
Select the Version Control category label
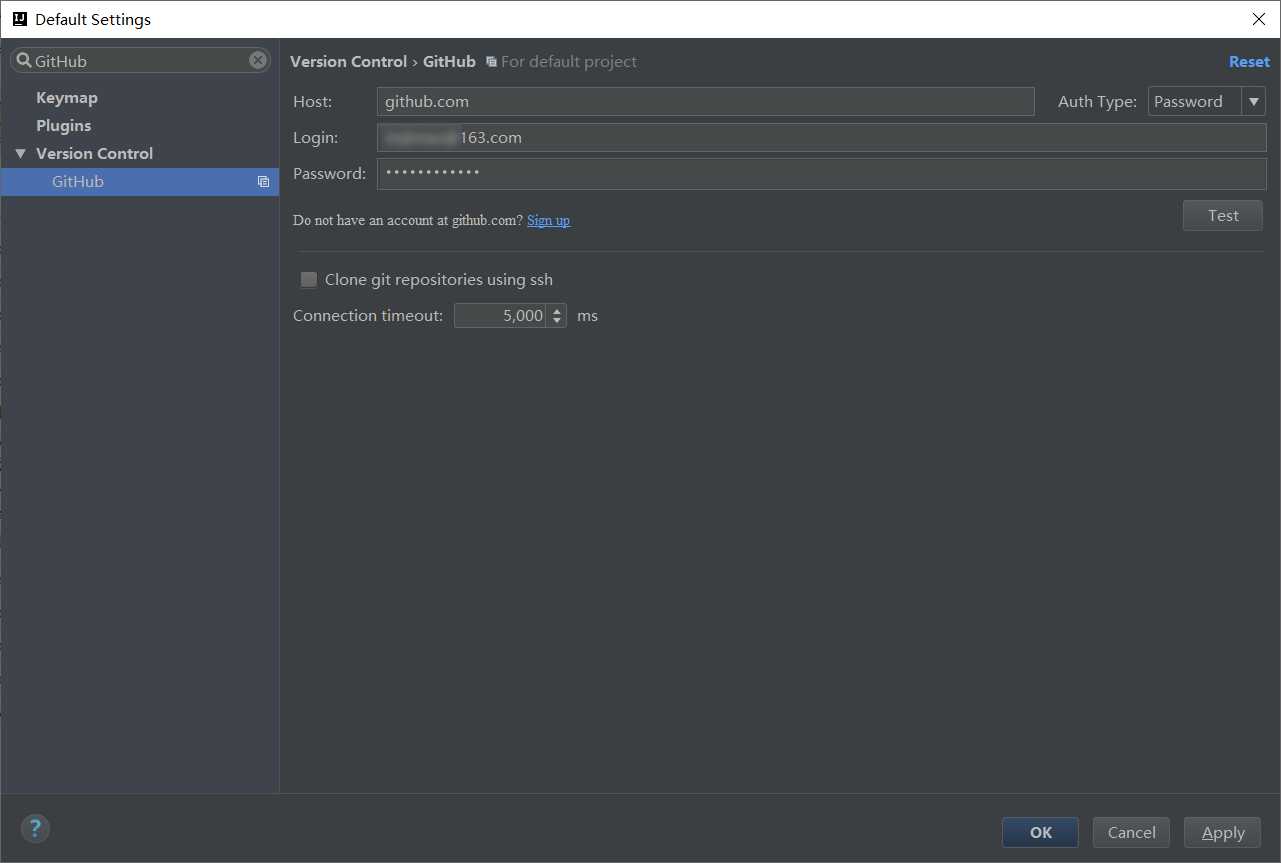pos(94,154)
